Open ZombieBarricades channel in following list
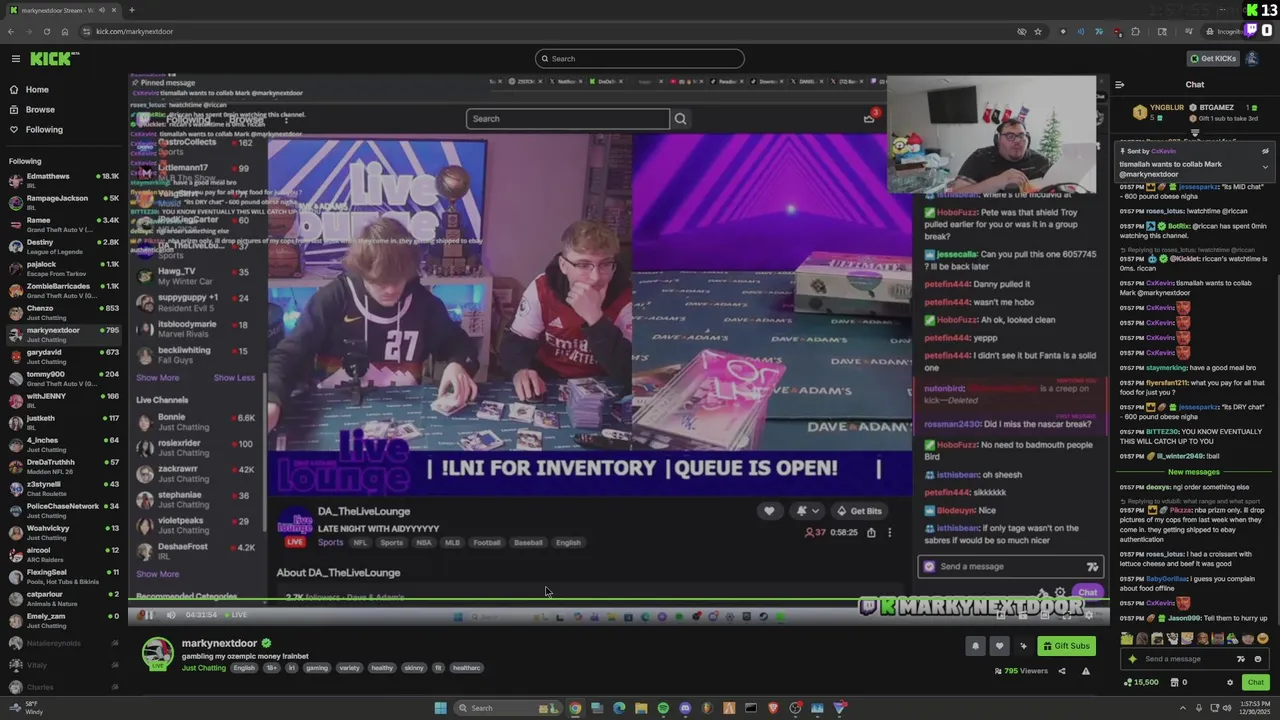1280x720 pixels. click(63, 289)
